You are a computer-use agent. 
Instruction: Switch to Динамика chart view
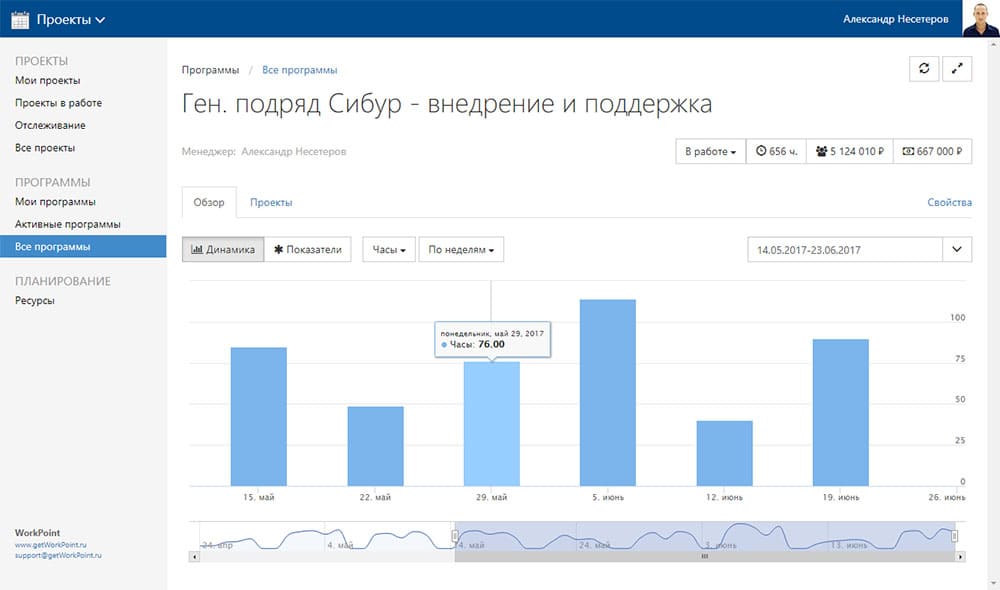tap(223, 250)
